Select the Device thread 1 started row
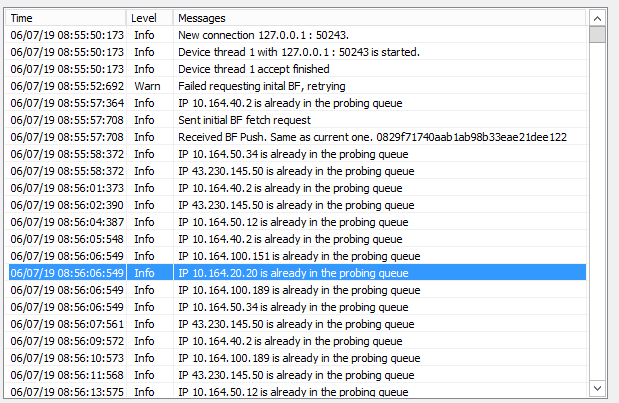This screenshot has height=403, width=619. pos(298,52)
